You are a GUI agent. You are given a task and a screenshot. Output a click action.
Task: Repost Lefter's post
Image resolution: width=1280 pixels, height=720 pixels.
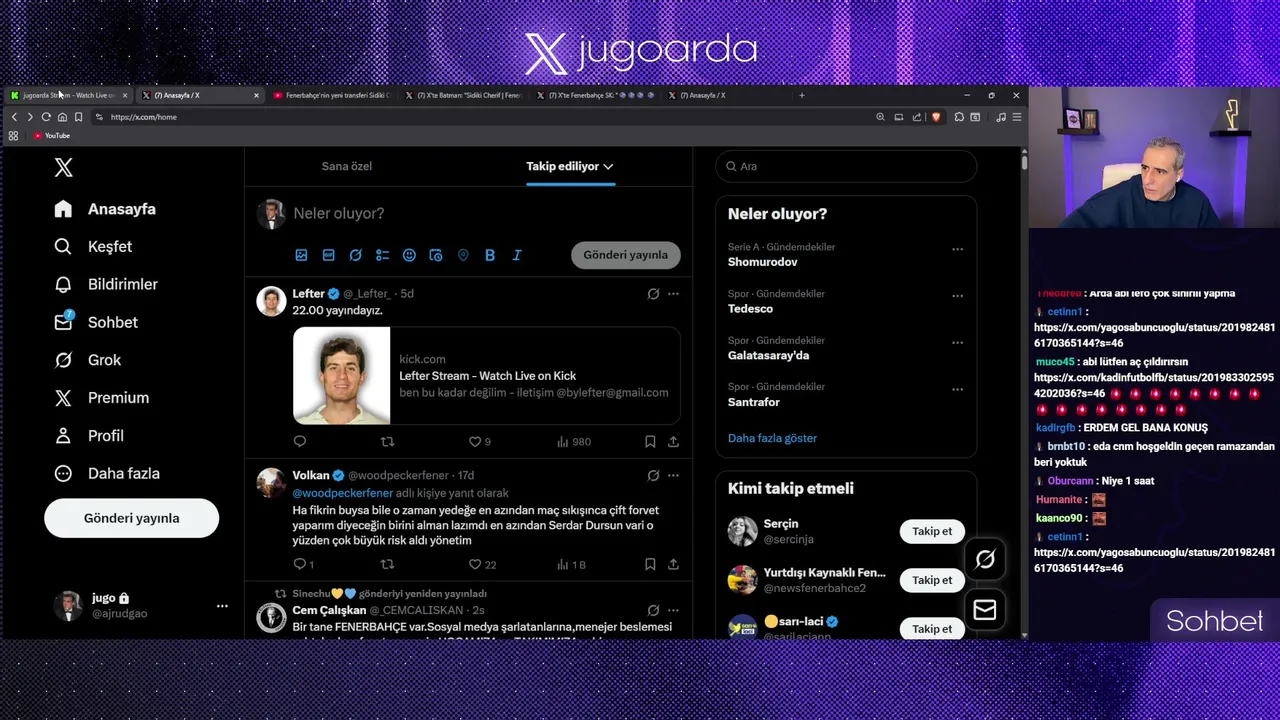point(387,441)
